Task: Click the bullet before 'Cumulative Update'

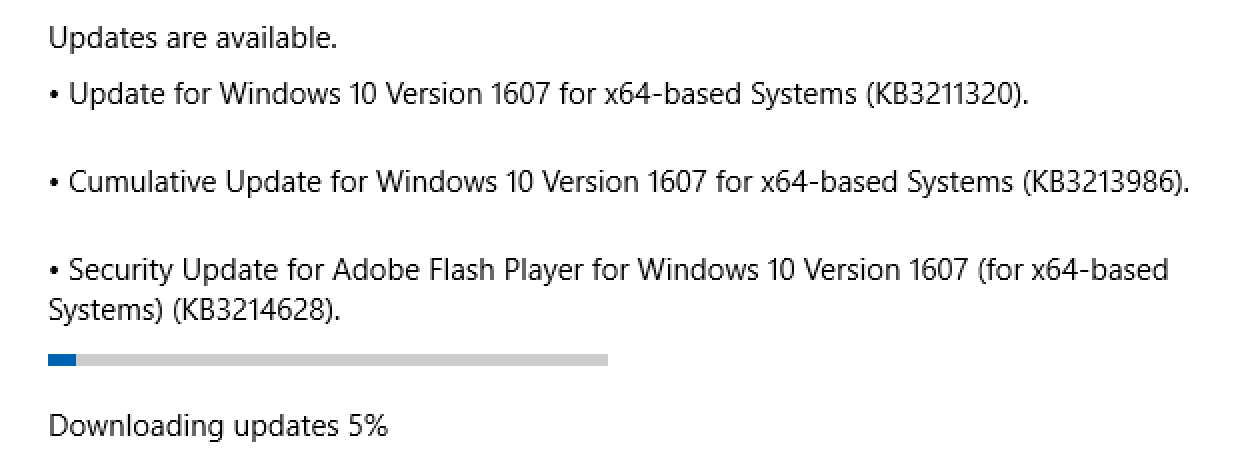Action: click(54, 184)
